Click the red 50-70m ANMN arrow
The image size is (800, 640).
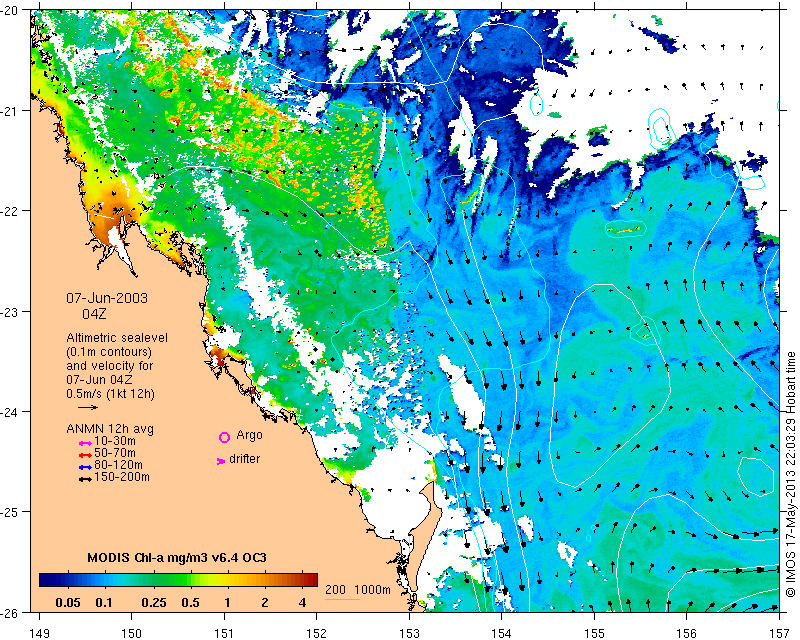(x=85, y=455)
